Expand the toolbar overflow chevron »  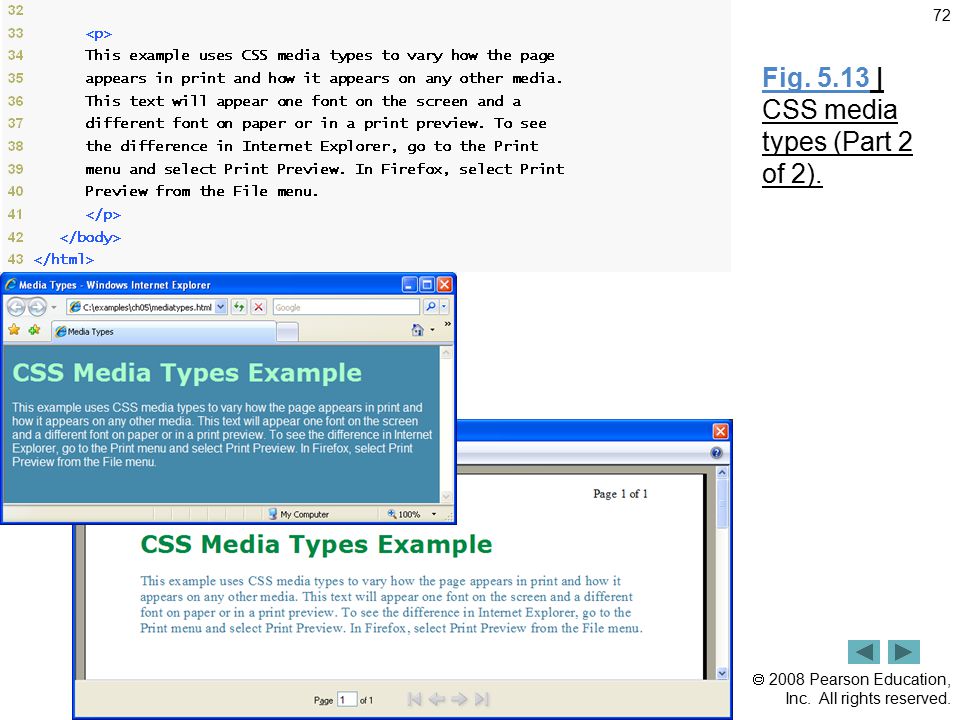click(448, 324)
